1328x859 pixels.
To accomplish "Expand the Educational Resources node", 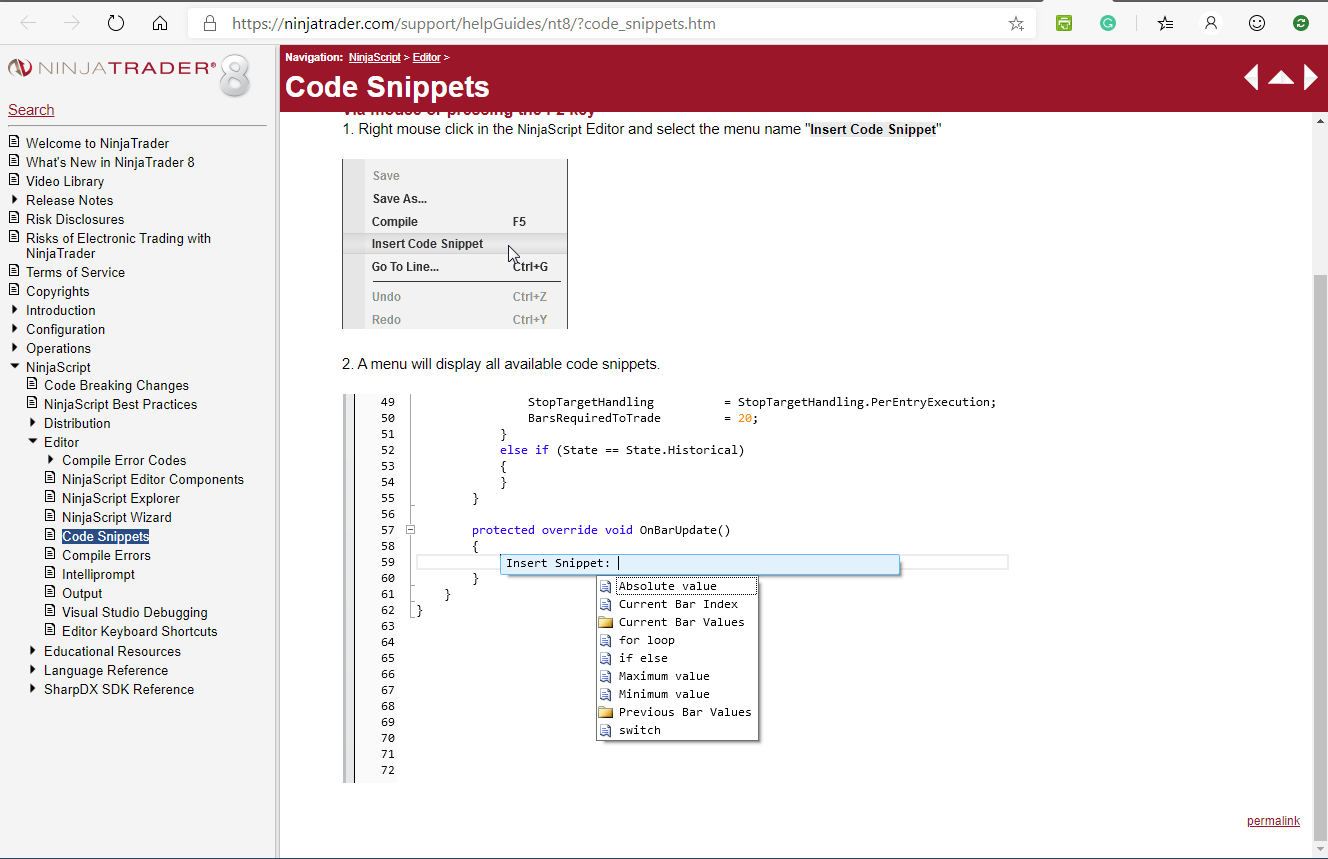I will [33, 651].
